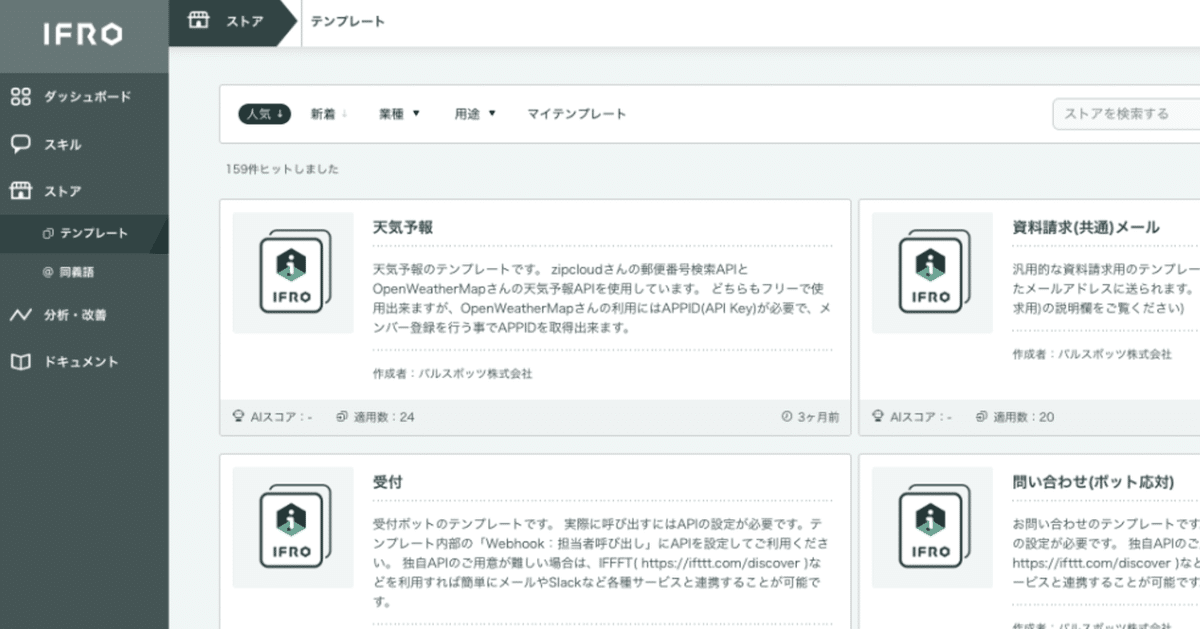Open the 問い合わせ(ボット応対) template thumbnail
This screenshot has height=629, width=1200.
tap(932, 526)
